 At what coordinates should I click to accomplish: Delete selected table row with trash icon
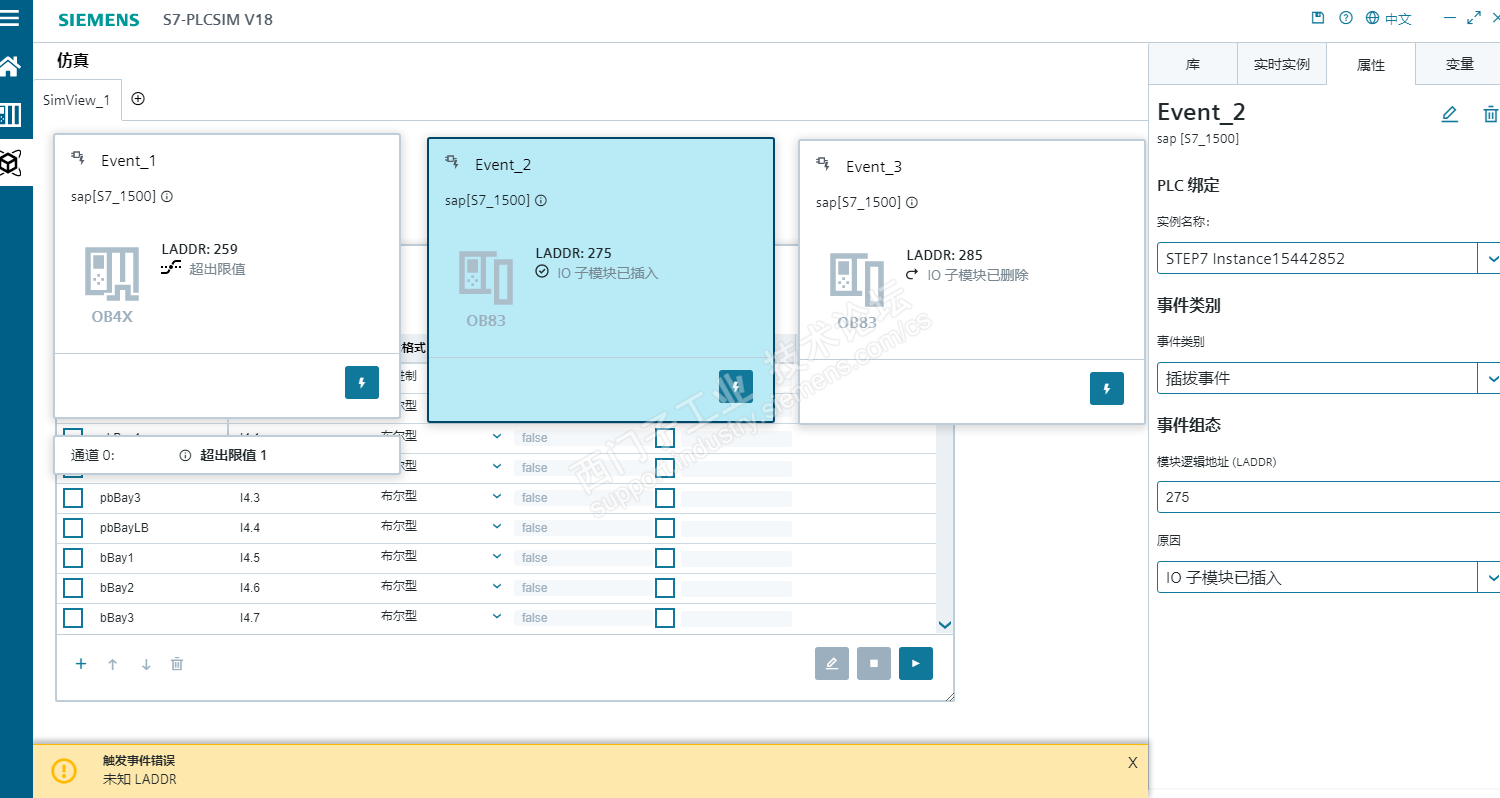coord(177,664)
